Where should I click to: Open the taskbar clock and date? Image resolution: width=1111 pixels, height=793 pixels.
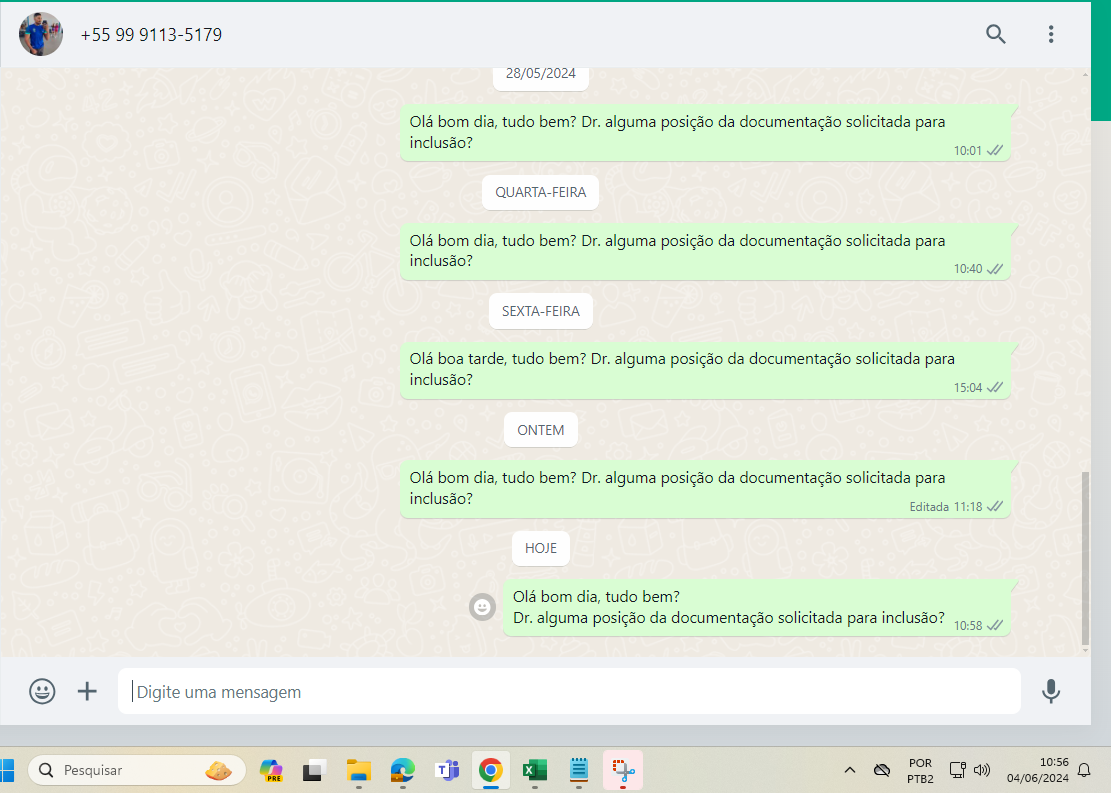tap(1038, 770)
